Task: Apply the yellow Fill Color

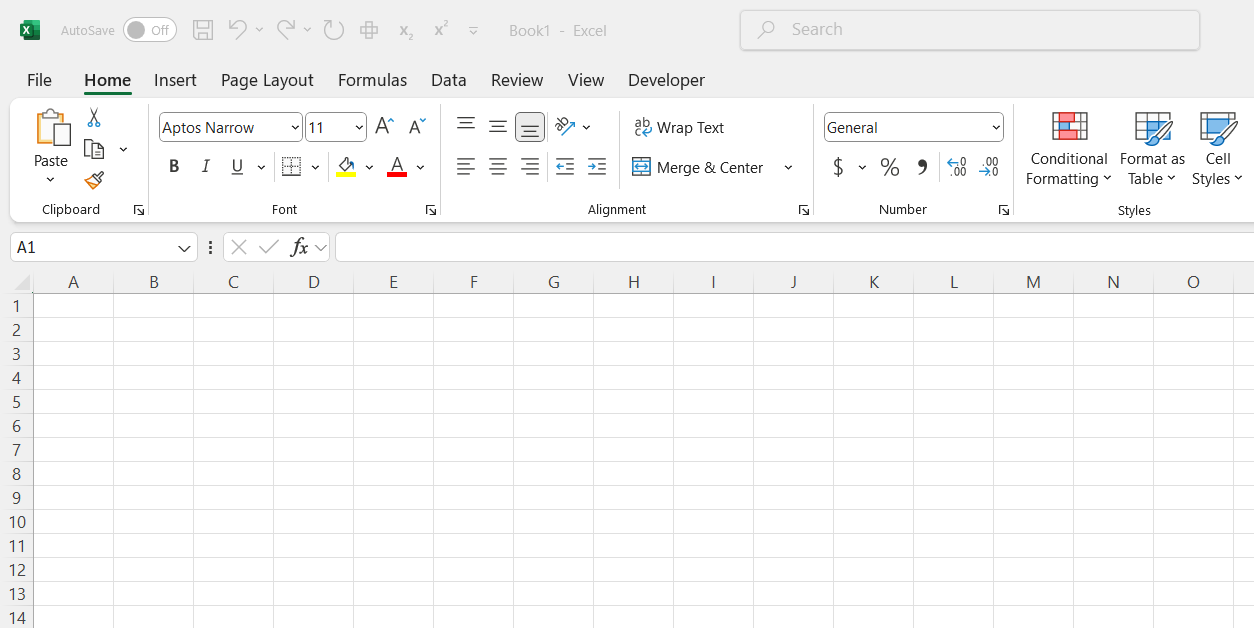Action: 346,167
